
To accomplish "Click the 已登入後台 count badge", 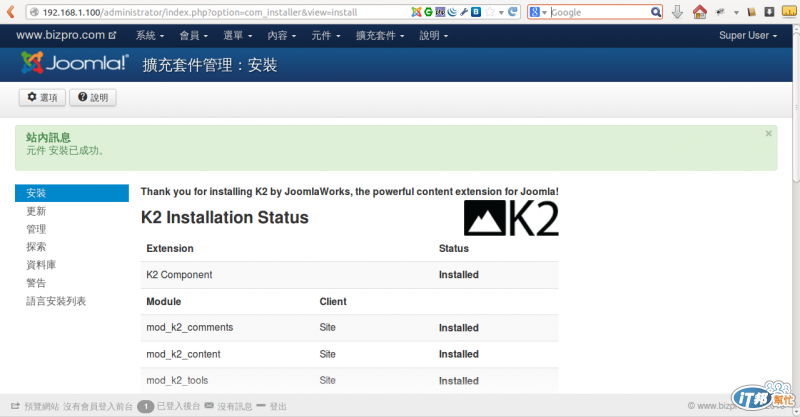I will click(x=145, y=406).
